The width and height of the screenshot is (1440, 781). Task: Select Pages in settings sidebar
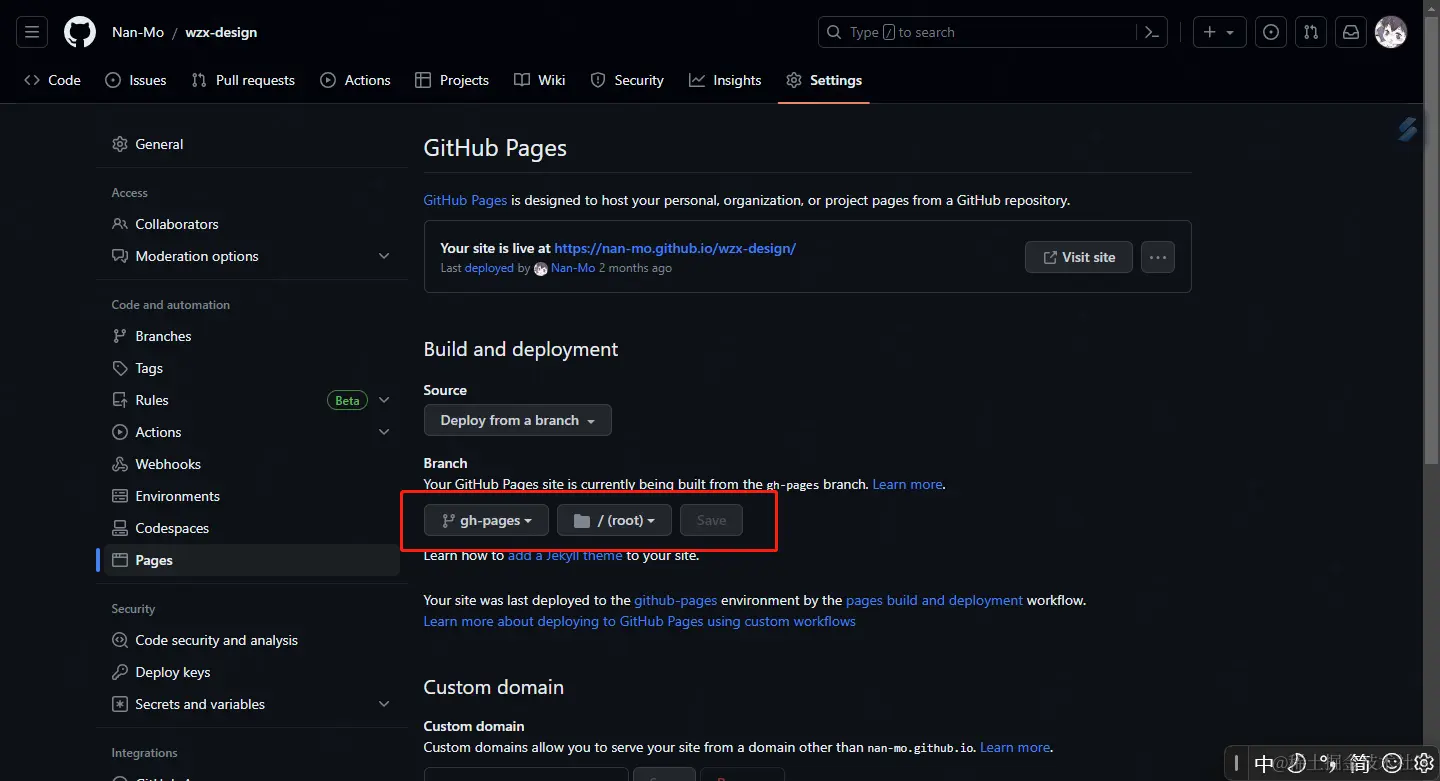pos(252,560)
